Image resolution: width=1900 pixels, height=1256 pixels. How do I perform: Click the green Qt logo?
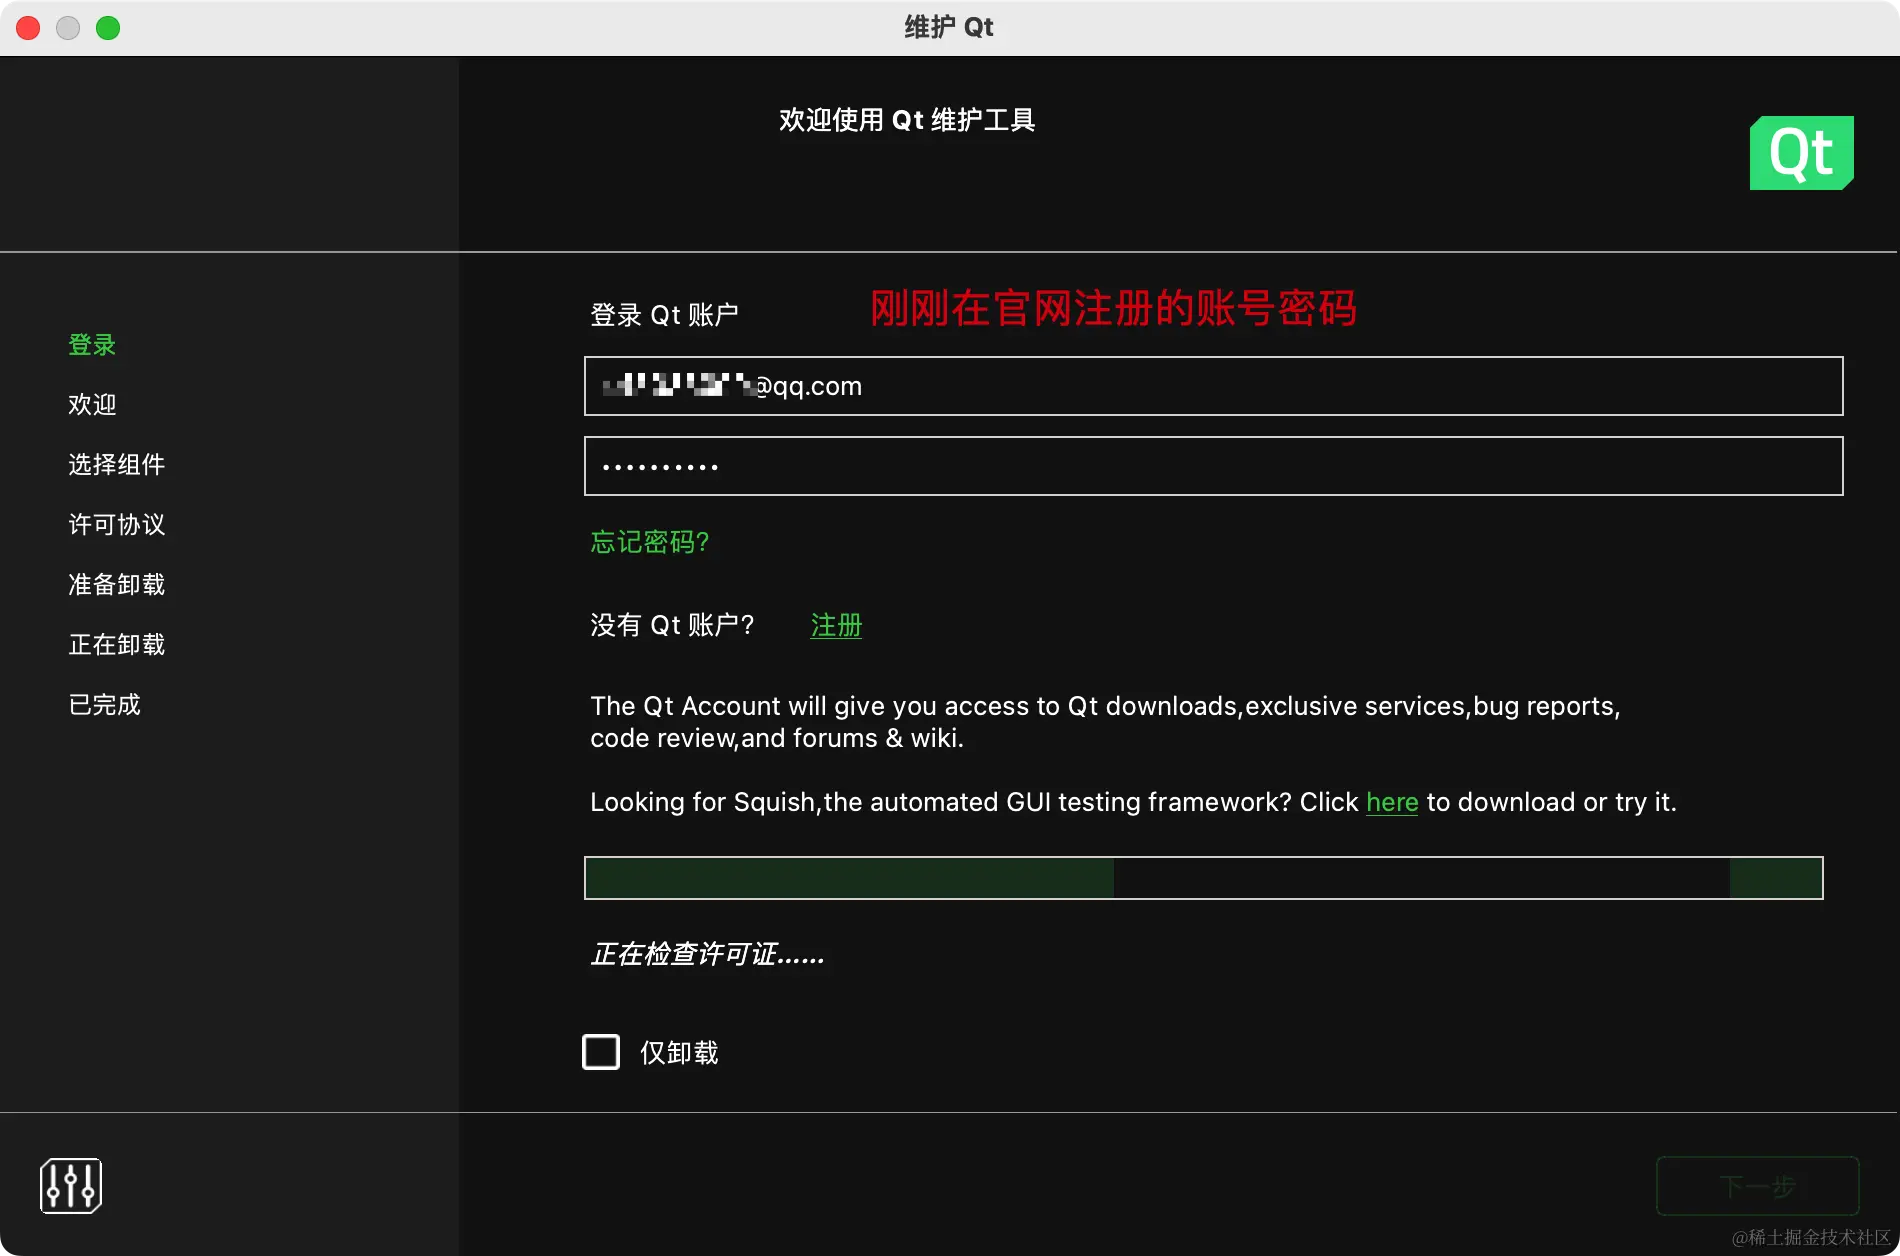pos(1801,153)
